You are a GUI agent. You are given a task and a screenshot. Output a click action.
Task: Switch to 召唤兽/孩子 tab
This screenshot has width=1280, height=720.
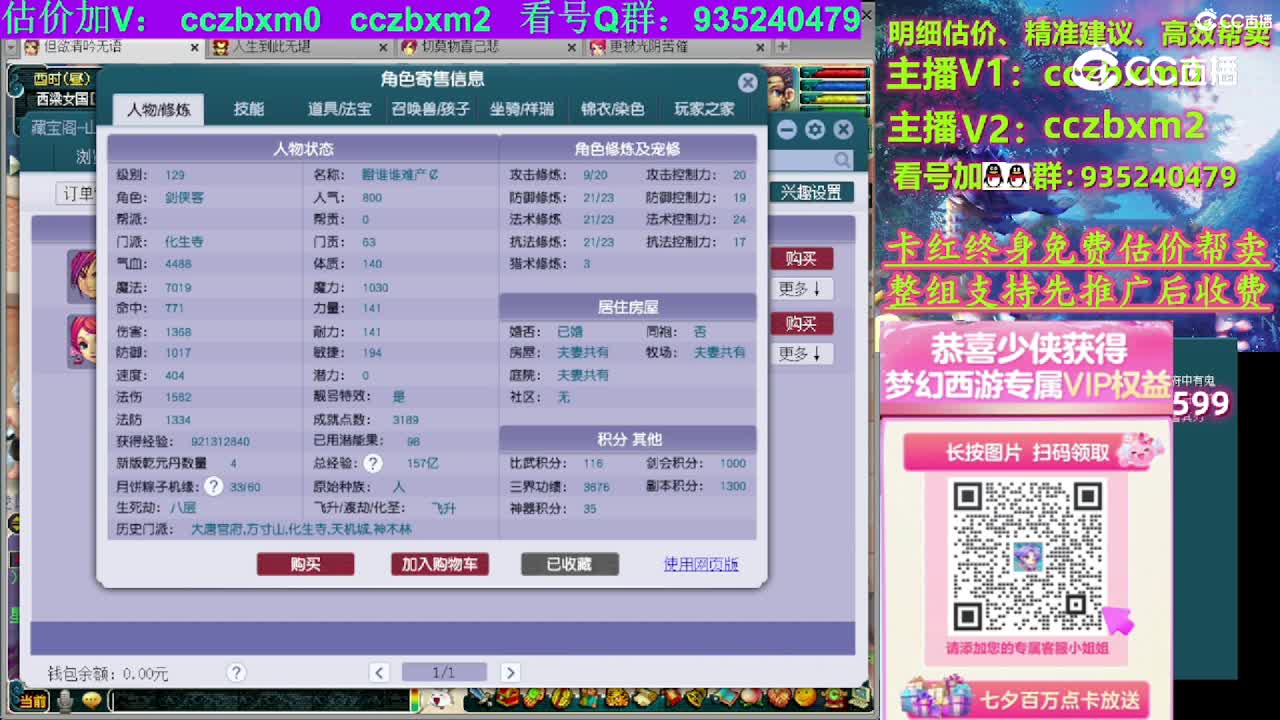coord(430,109)
